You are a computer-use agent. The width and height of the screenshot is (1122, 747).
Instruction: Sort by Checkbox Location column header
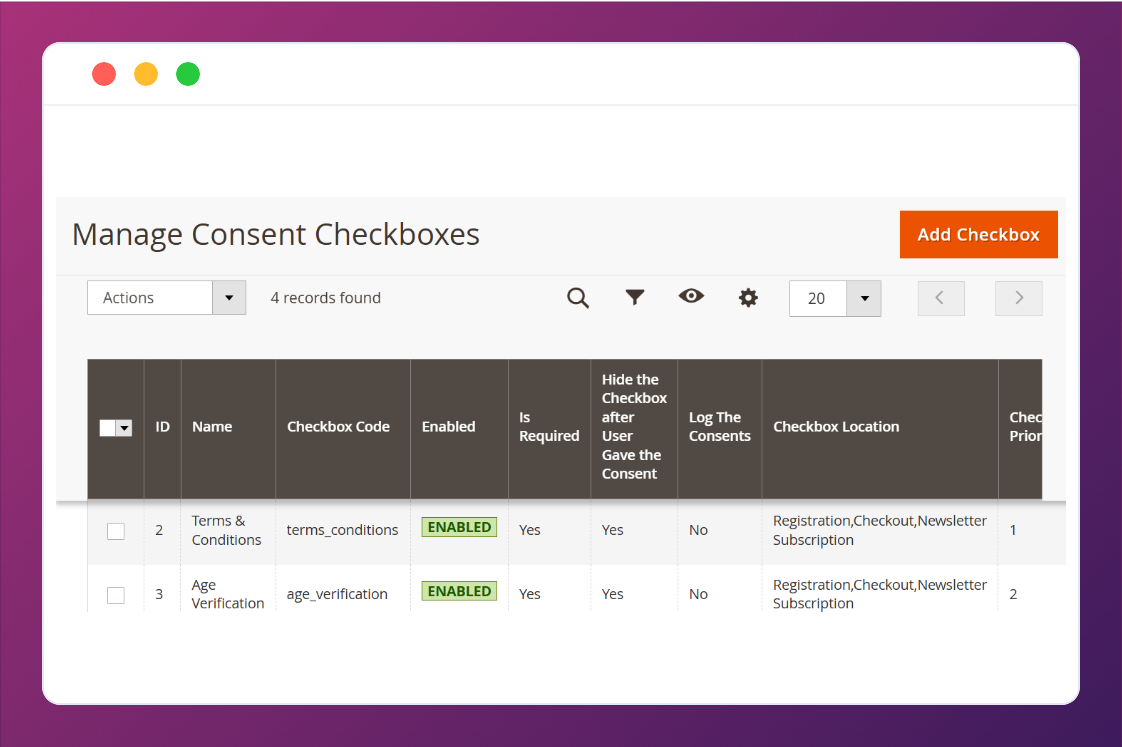[880, 427]
